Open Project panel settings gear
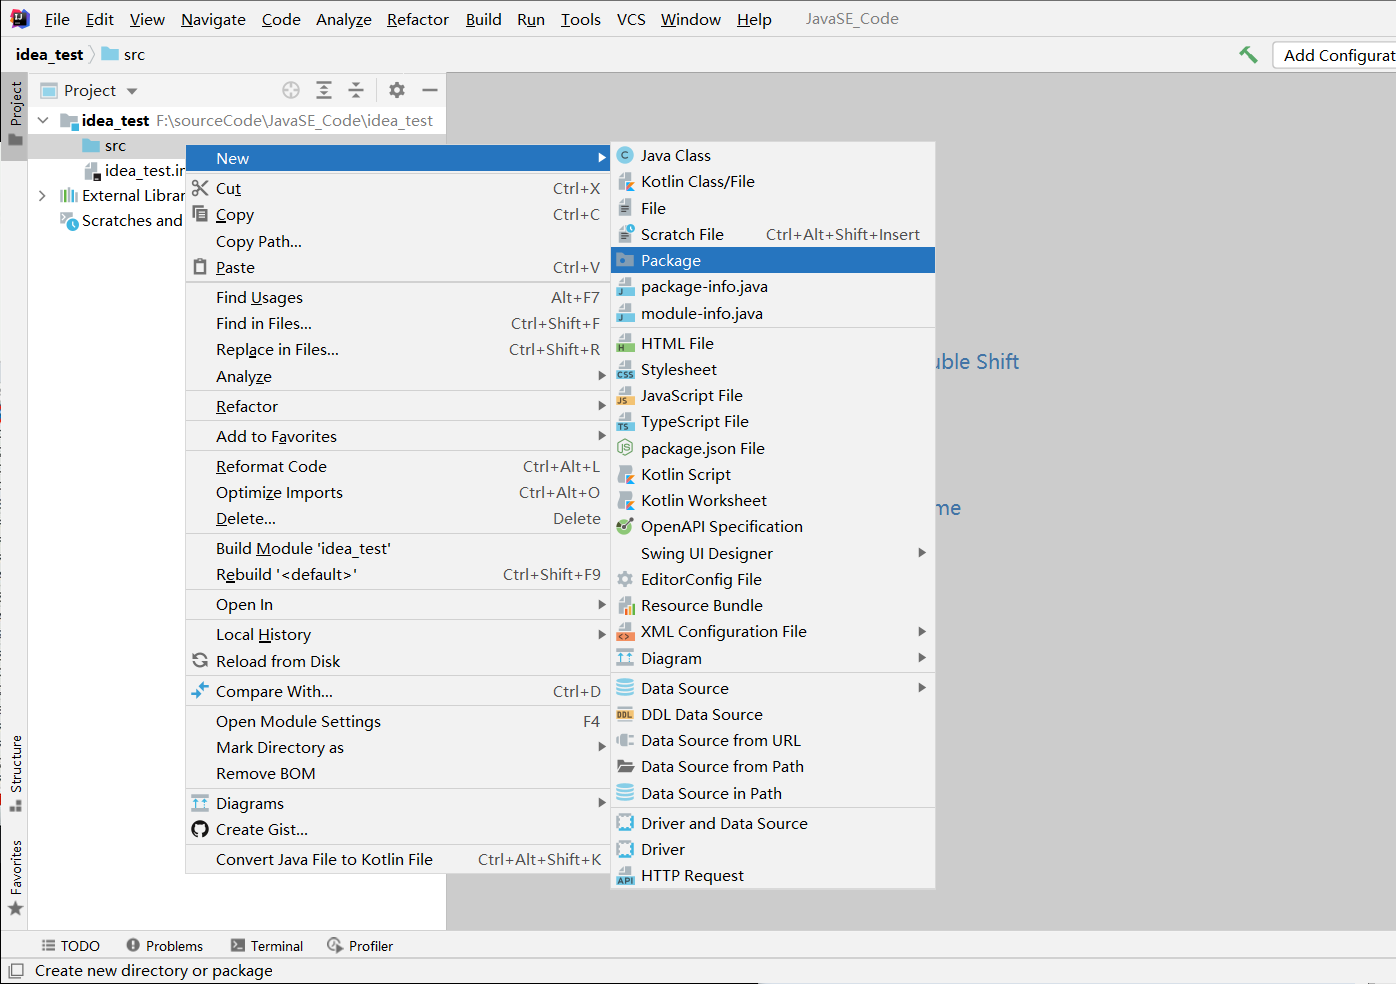The height and width of the screenshot is (984, 1396). [397, 90]
